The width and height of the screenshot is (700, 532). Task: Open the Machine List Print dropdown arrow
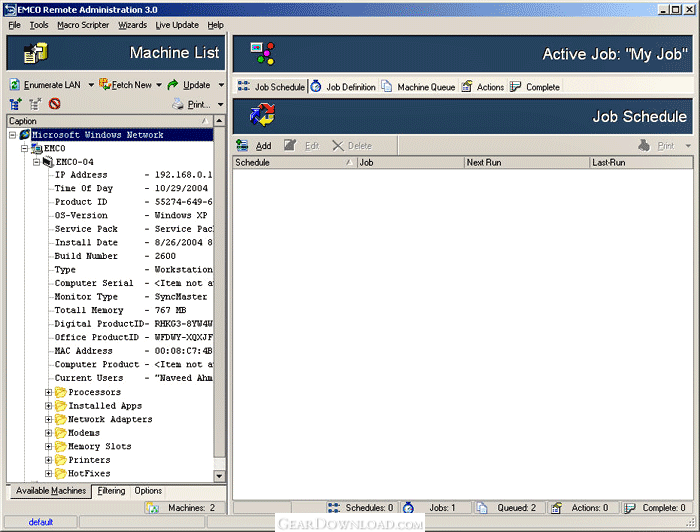coord(221,104)
